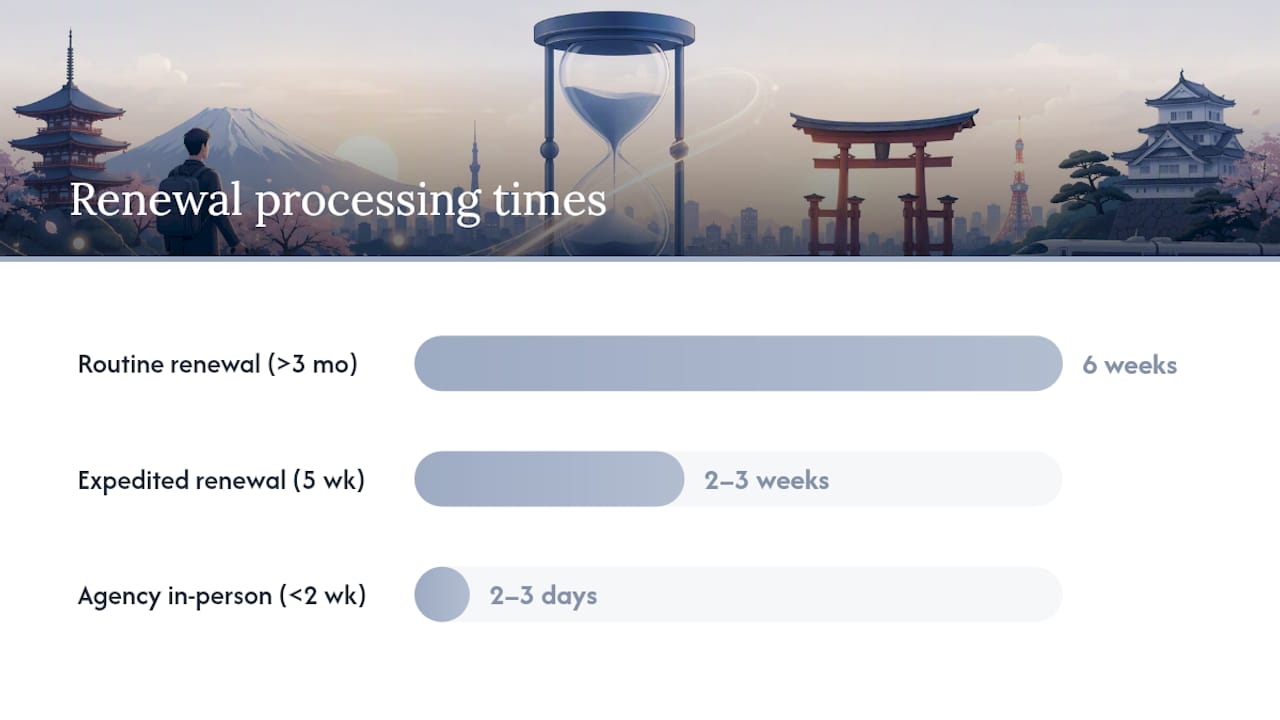Select the '2–3 days' value text
1280x720 pixels.
[x=543, y=596]
